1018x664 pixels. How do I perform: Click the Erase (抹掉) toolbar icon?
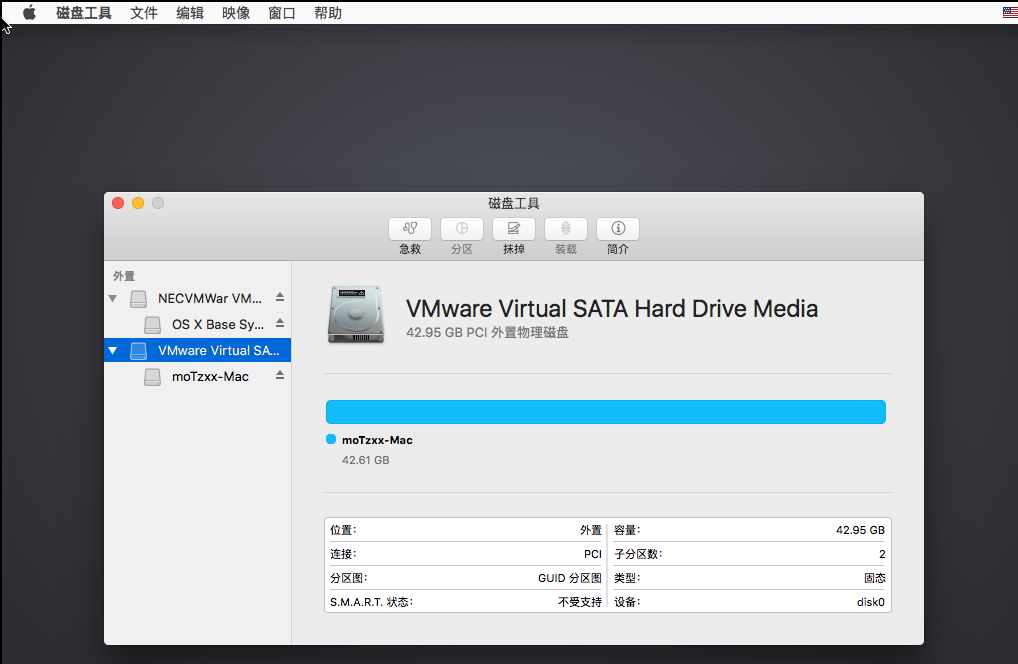point(514,228)
